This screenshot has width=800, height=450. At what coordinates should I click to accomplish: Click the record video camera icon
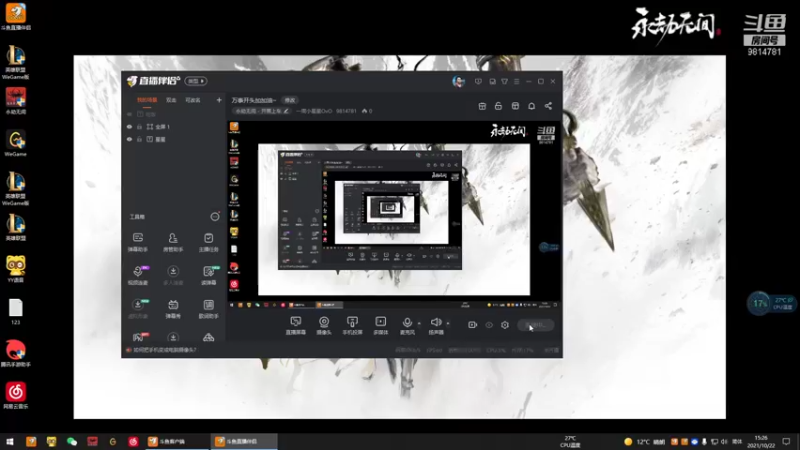coord(472,325)
